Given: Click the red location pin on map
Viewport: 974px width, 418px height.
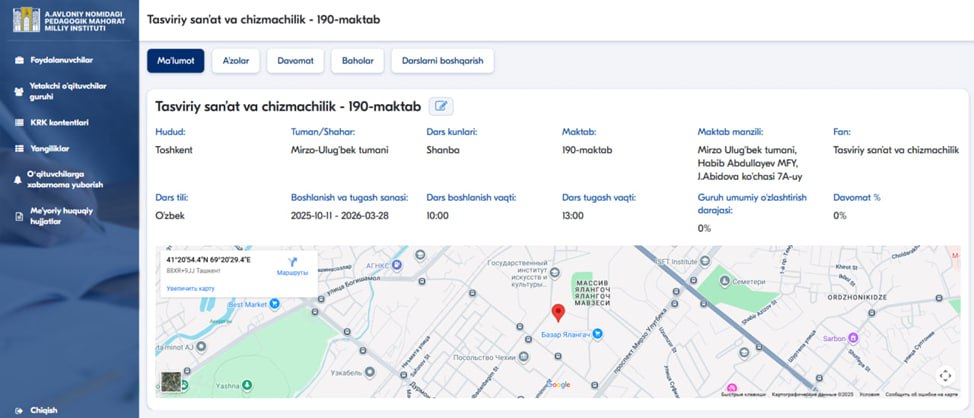Looking at the screenshot, I should [x=558, y=312].
